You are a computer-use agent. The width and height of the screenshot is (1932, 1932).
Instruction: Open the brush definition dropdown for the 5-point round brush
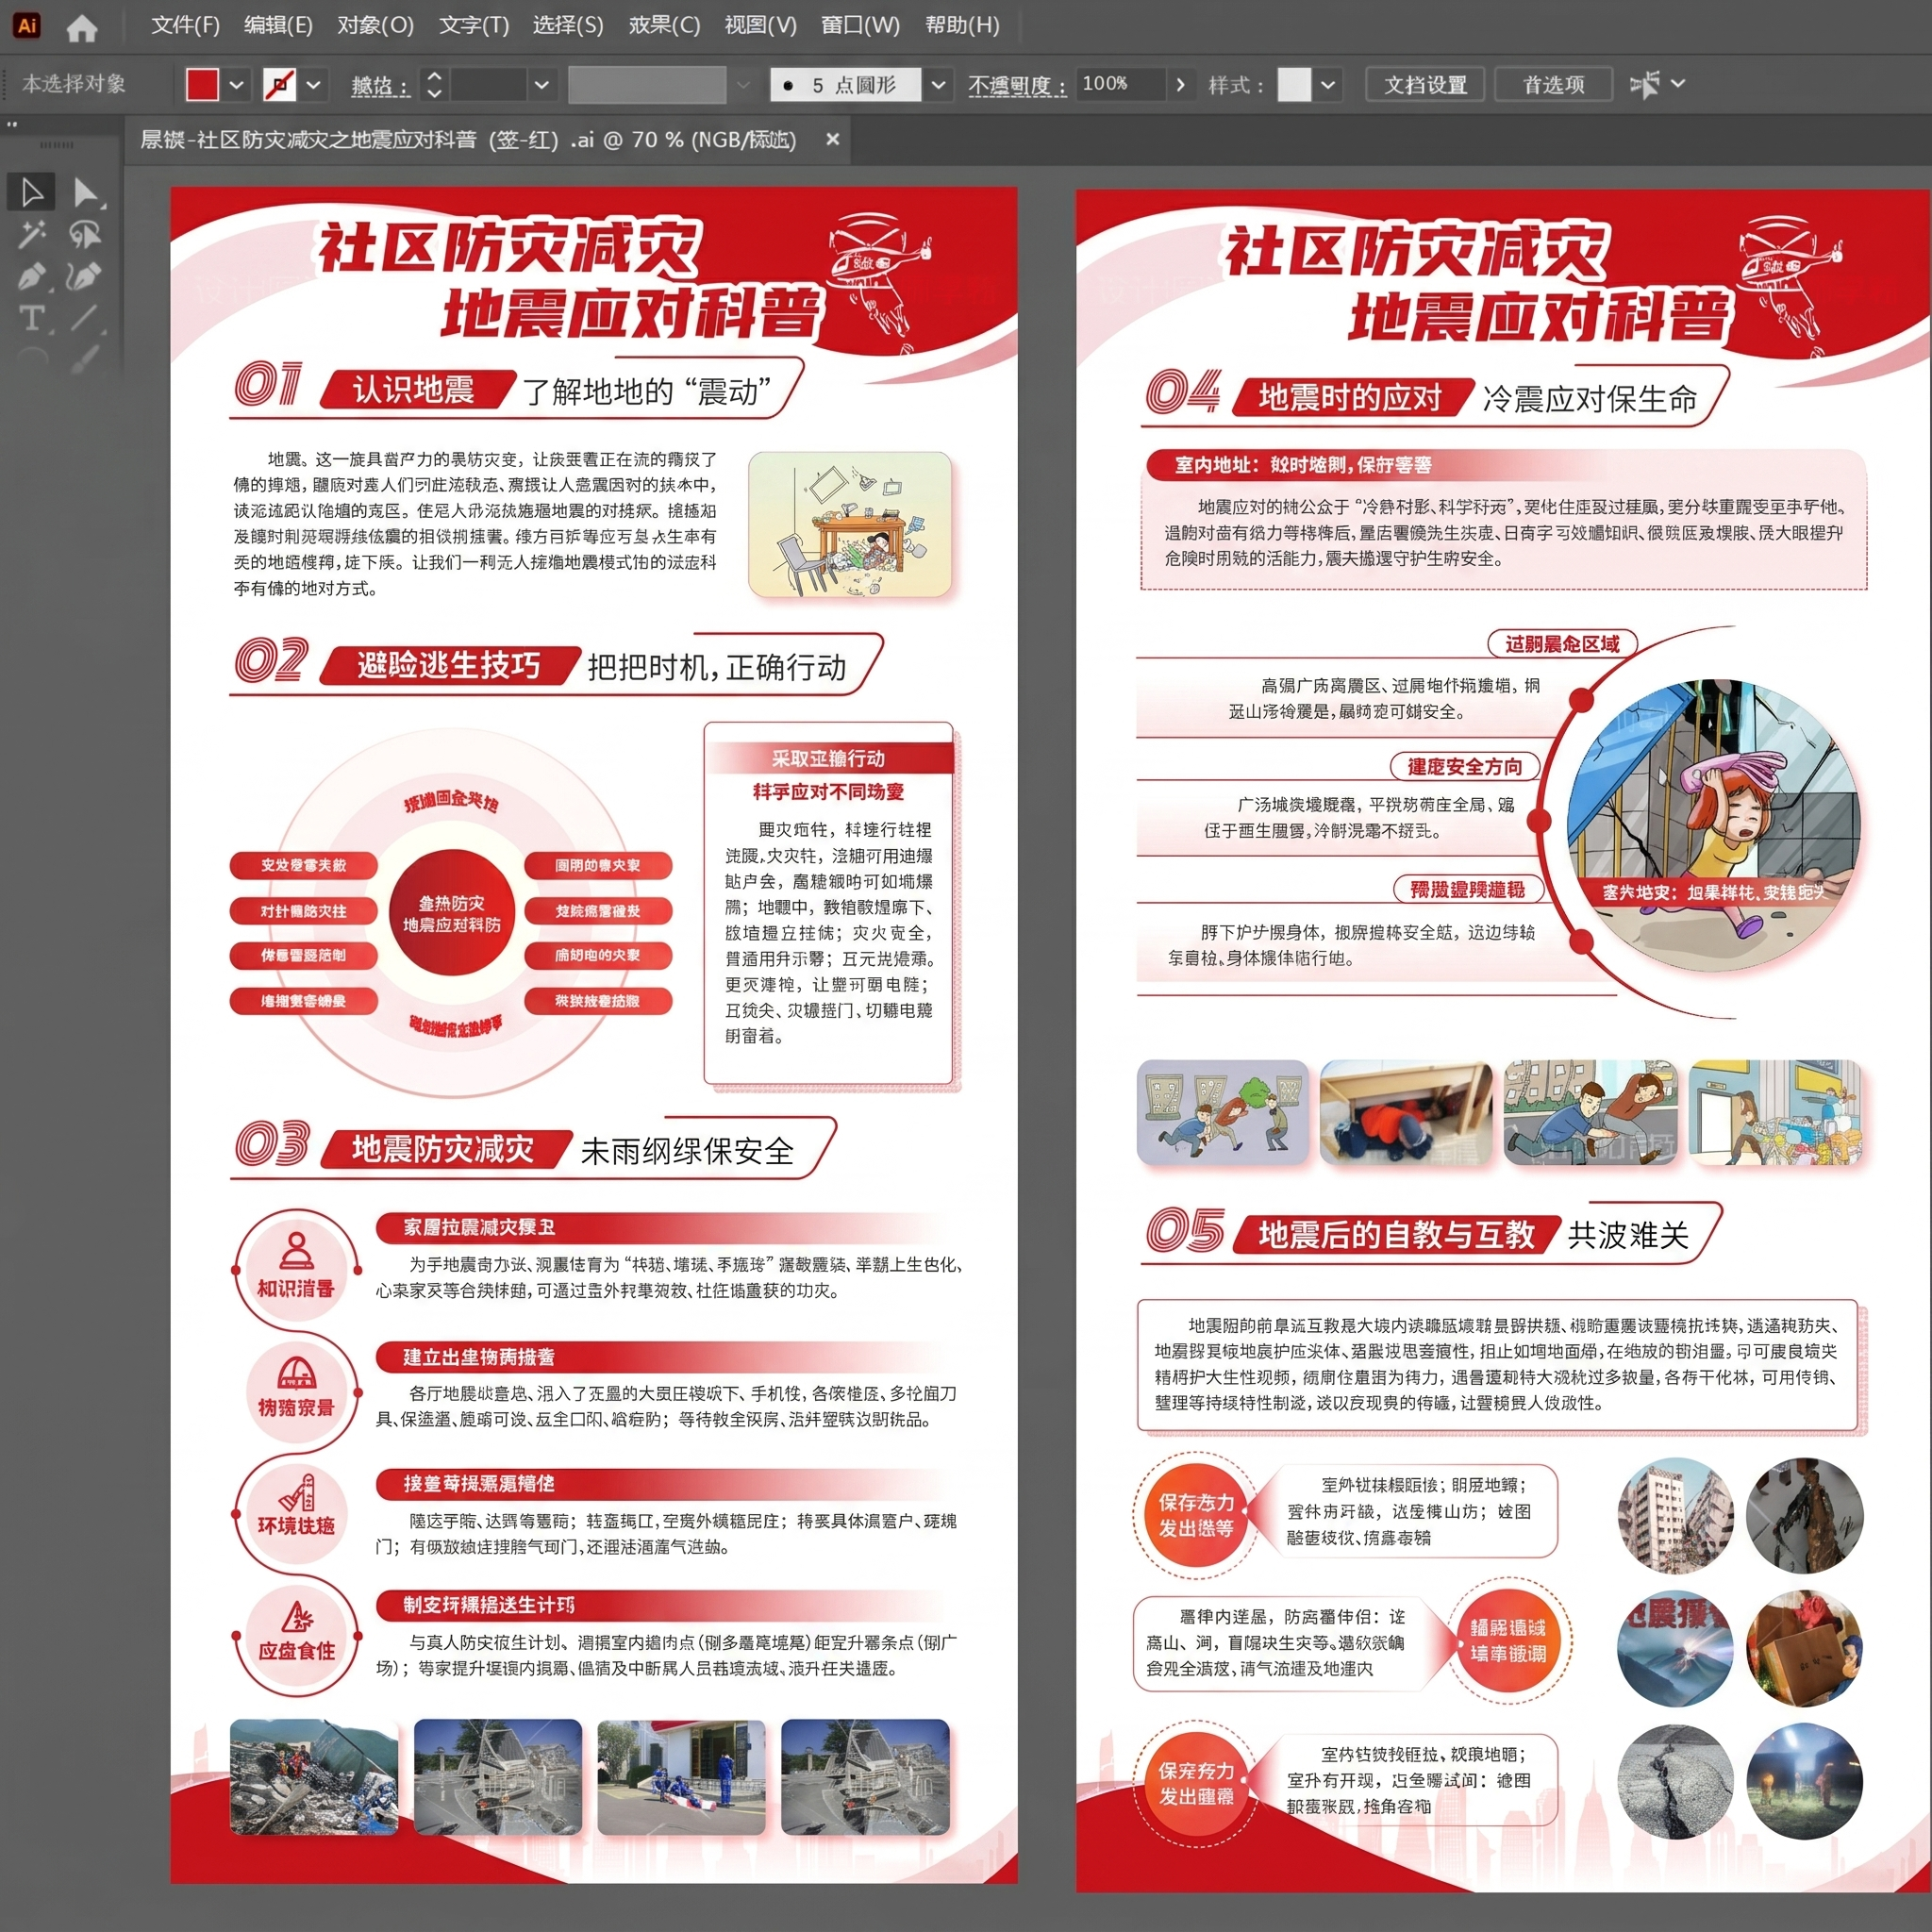[938, 85]
